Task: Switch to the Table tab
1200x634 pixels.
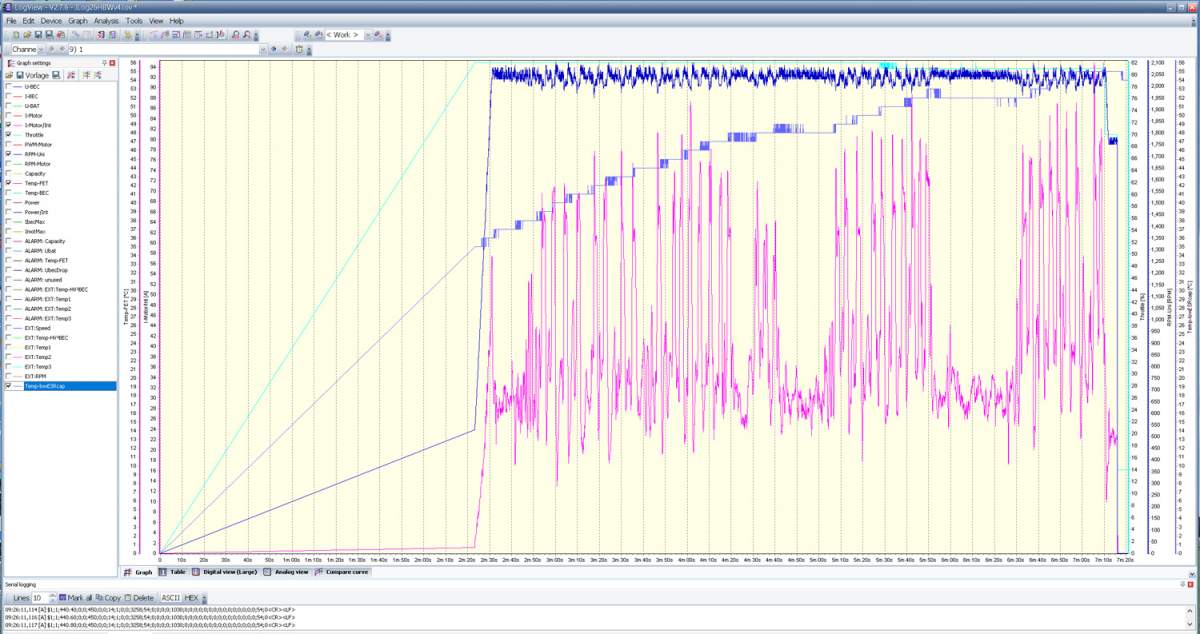Action: pyautogui.click(x=174, y=572)
